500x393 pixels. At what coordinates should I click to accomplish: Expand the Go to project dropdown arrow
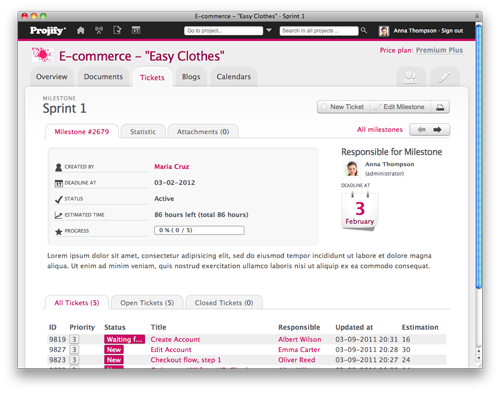[269, 30]
